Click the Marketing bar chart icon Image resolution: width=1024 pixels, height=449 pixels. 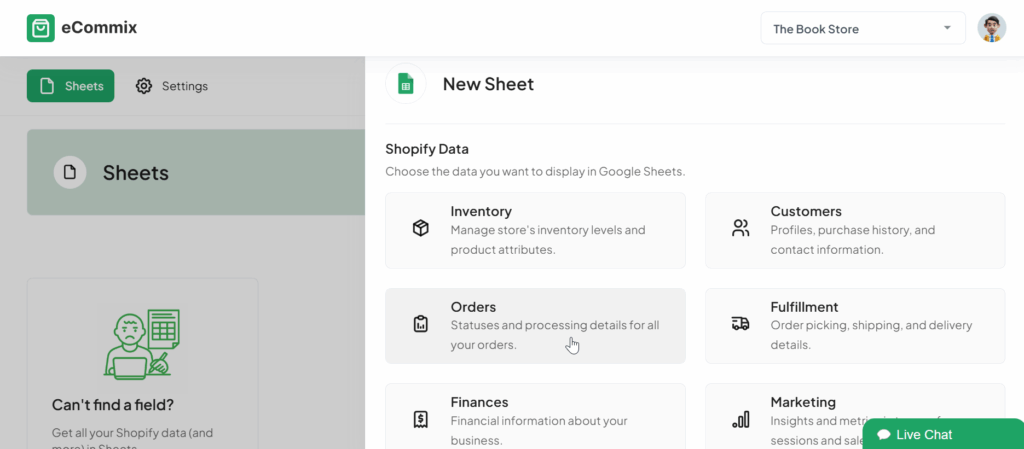[x=741, y=420]
